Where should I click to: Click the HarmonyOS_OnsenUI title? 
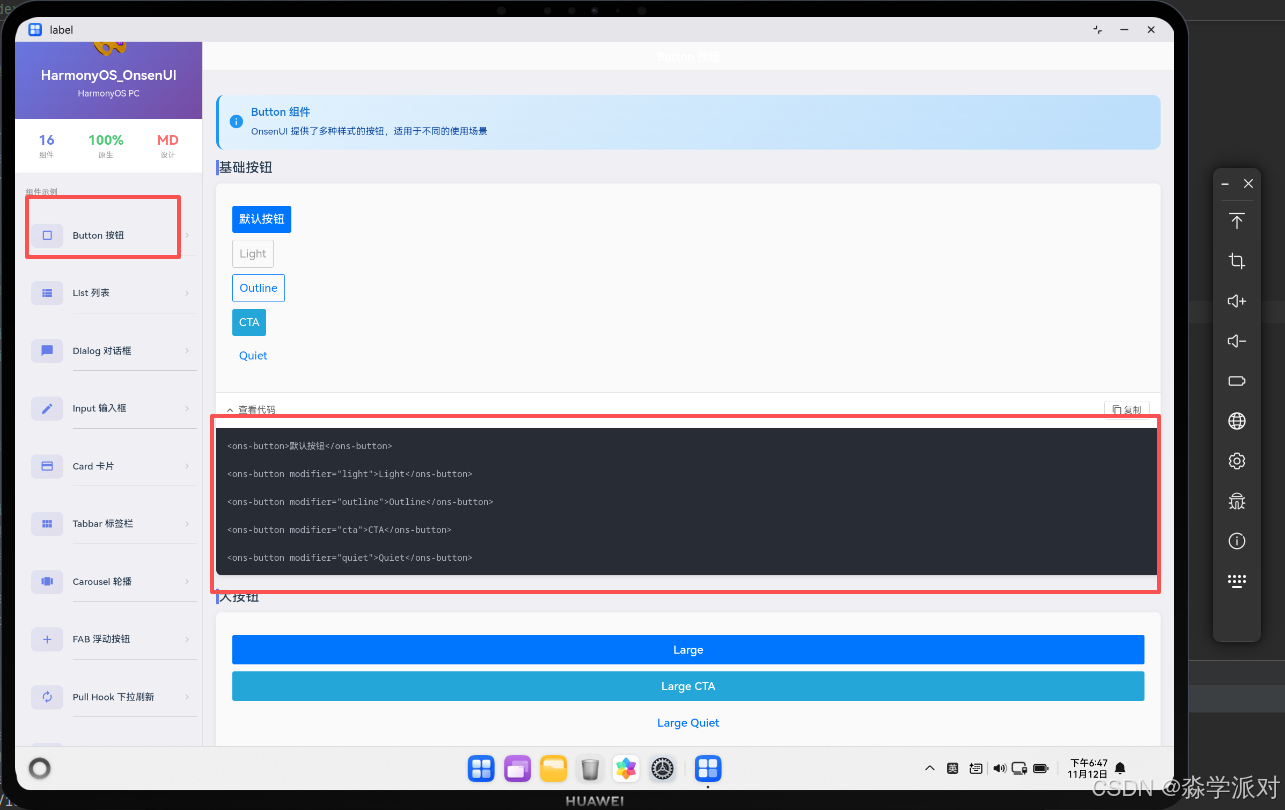(x=109, y=75)
